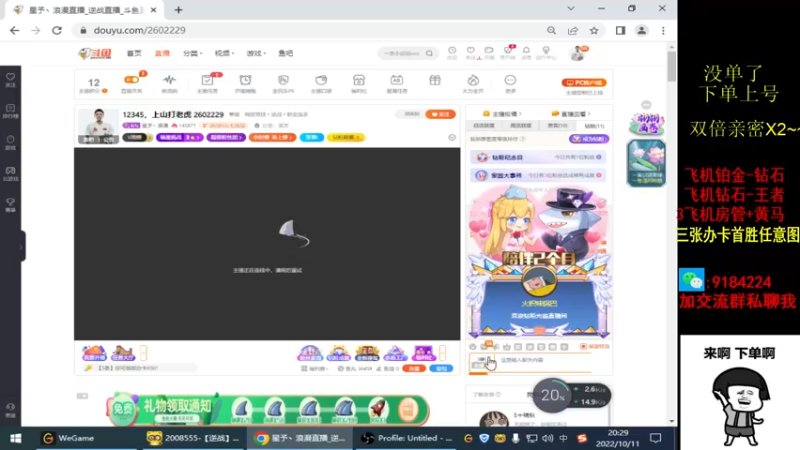The width and height of the screenshot is (800, 450).
Task: Open the 直播回看 replay link
Action: [571, 114]
